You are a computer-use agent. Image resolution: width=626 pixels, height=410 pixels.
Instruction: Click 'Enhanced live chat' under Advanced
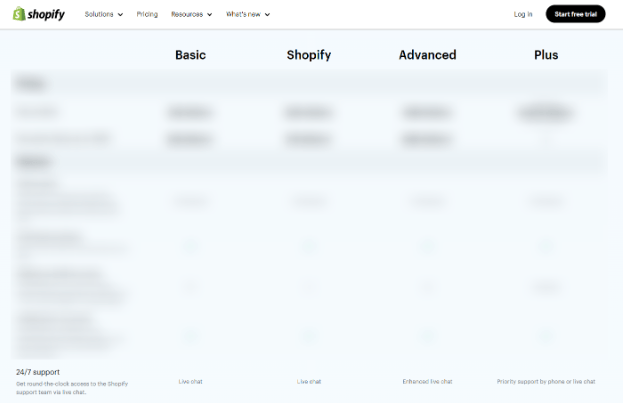pyautogui.click(x=427, y=382)
